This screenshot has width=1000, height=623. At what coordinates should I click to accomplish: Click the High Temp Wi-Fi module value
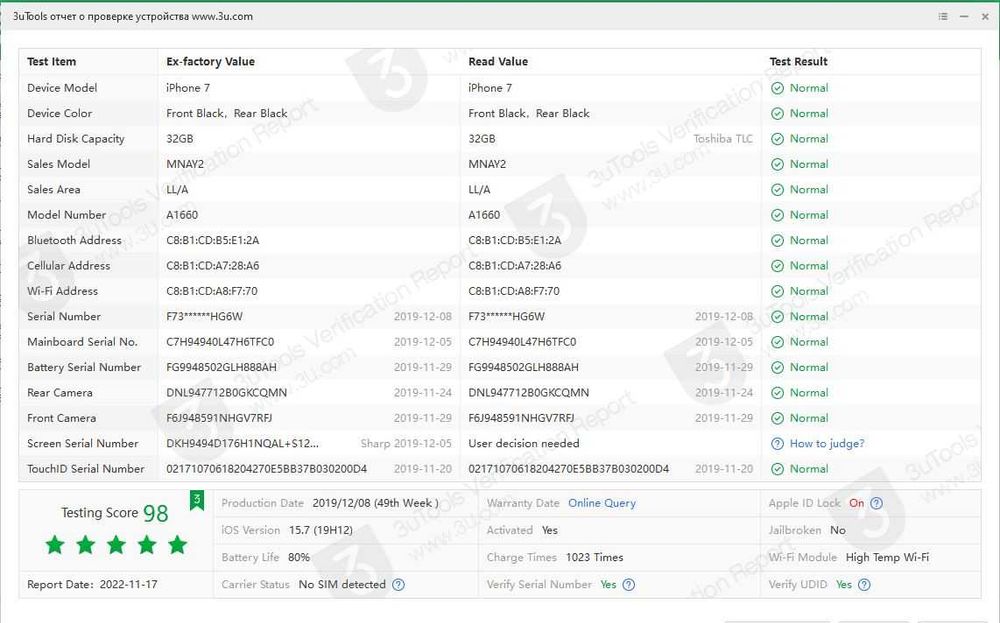pos(887,557)
